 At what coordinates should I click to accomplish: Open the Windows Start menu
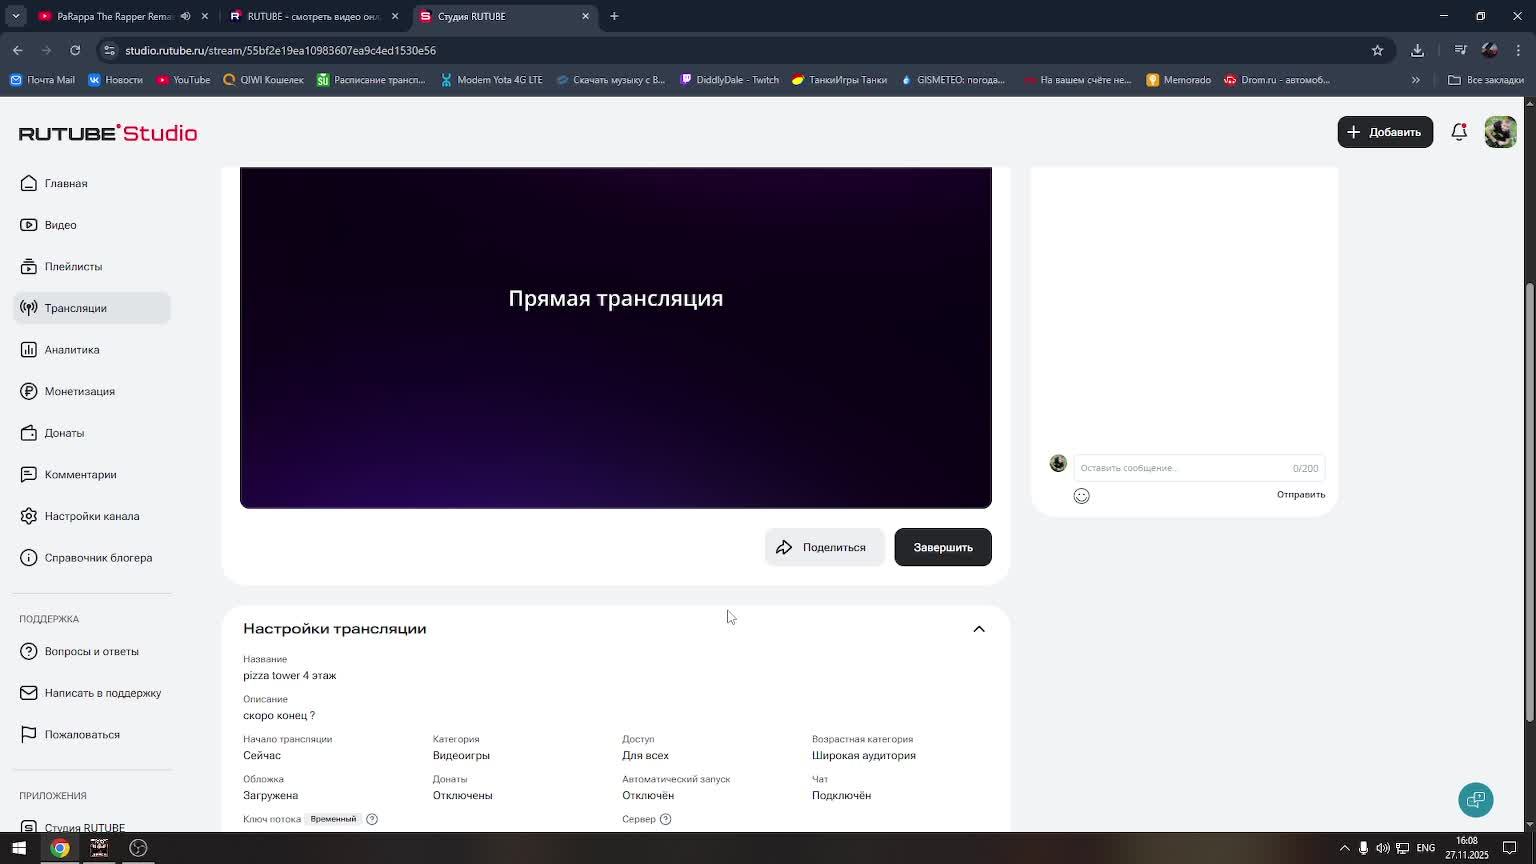(19, 848)
